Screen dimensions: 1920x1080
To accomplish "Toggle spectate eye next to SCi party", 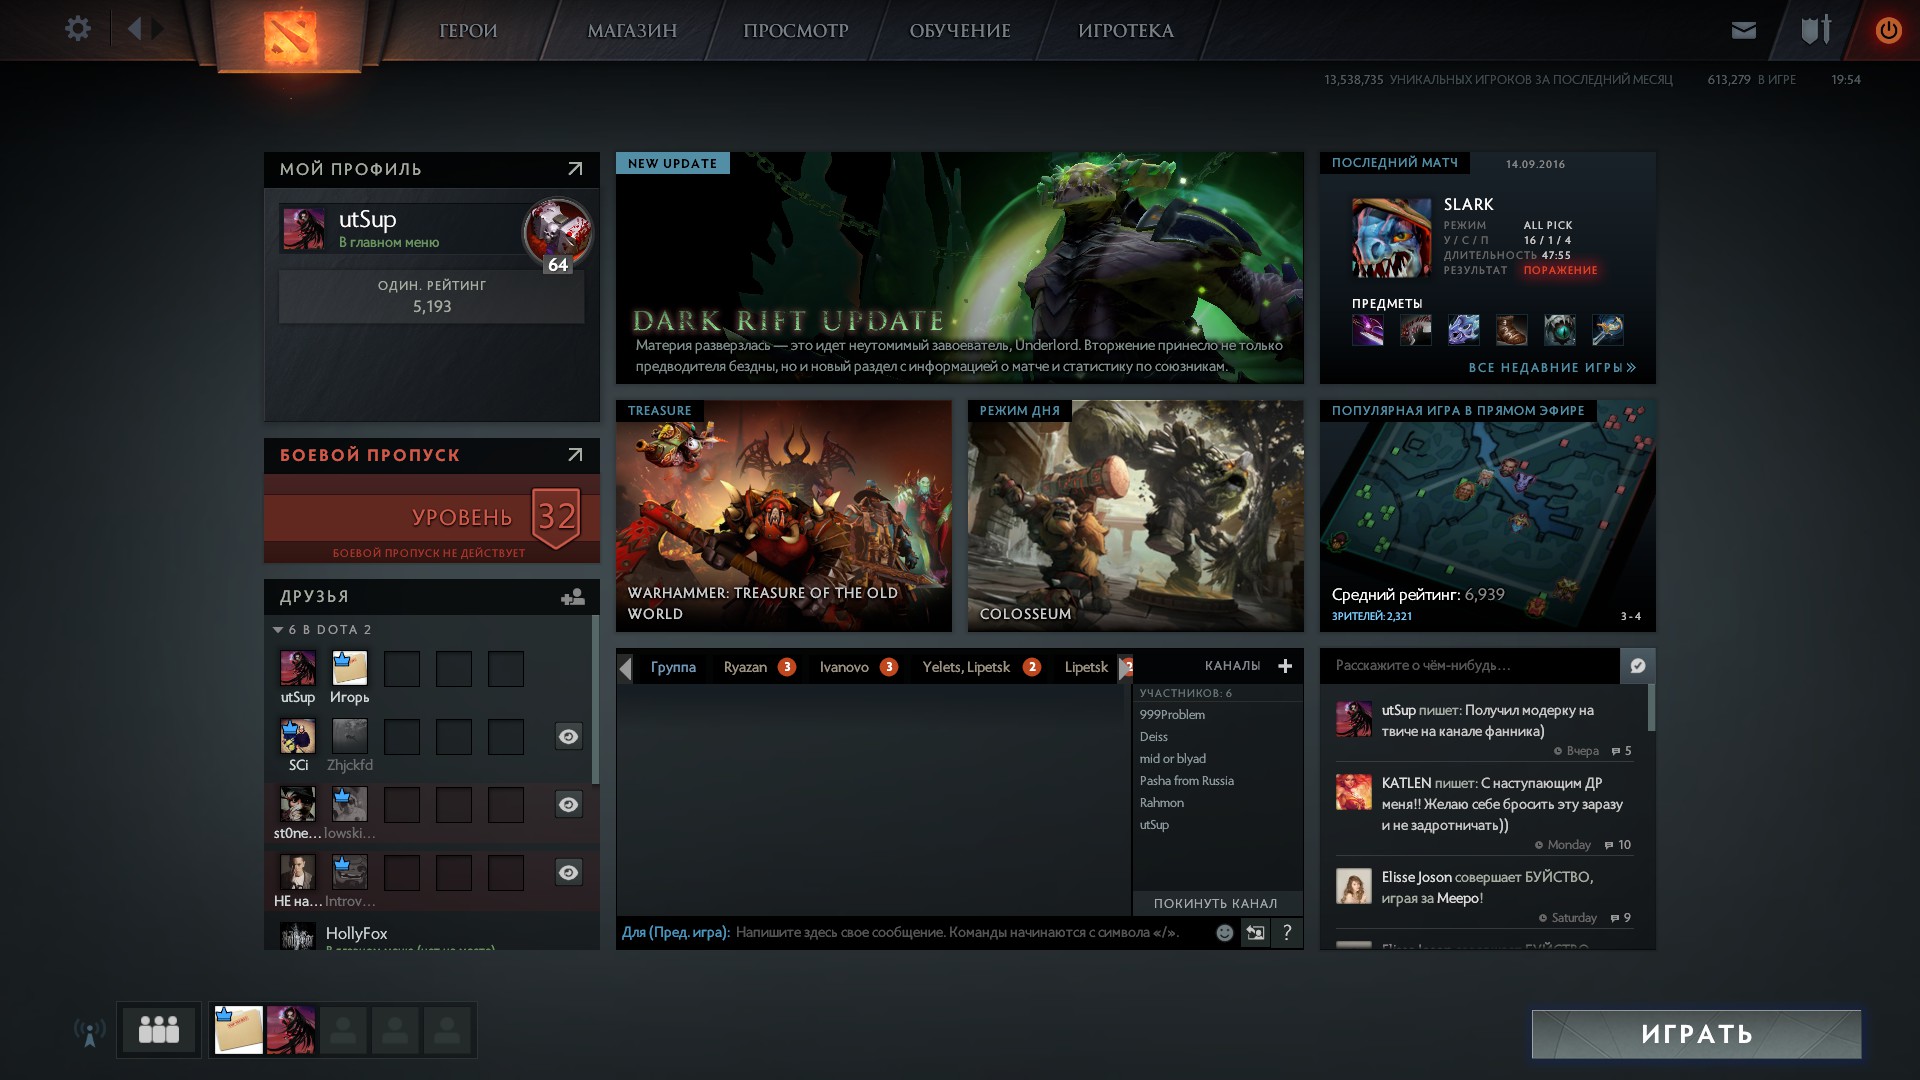I will 568,737.
